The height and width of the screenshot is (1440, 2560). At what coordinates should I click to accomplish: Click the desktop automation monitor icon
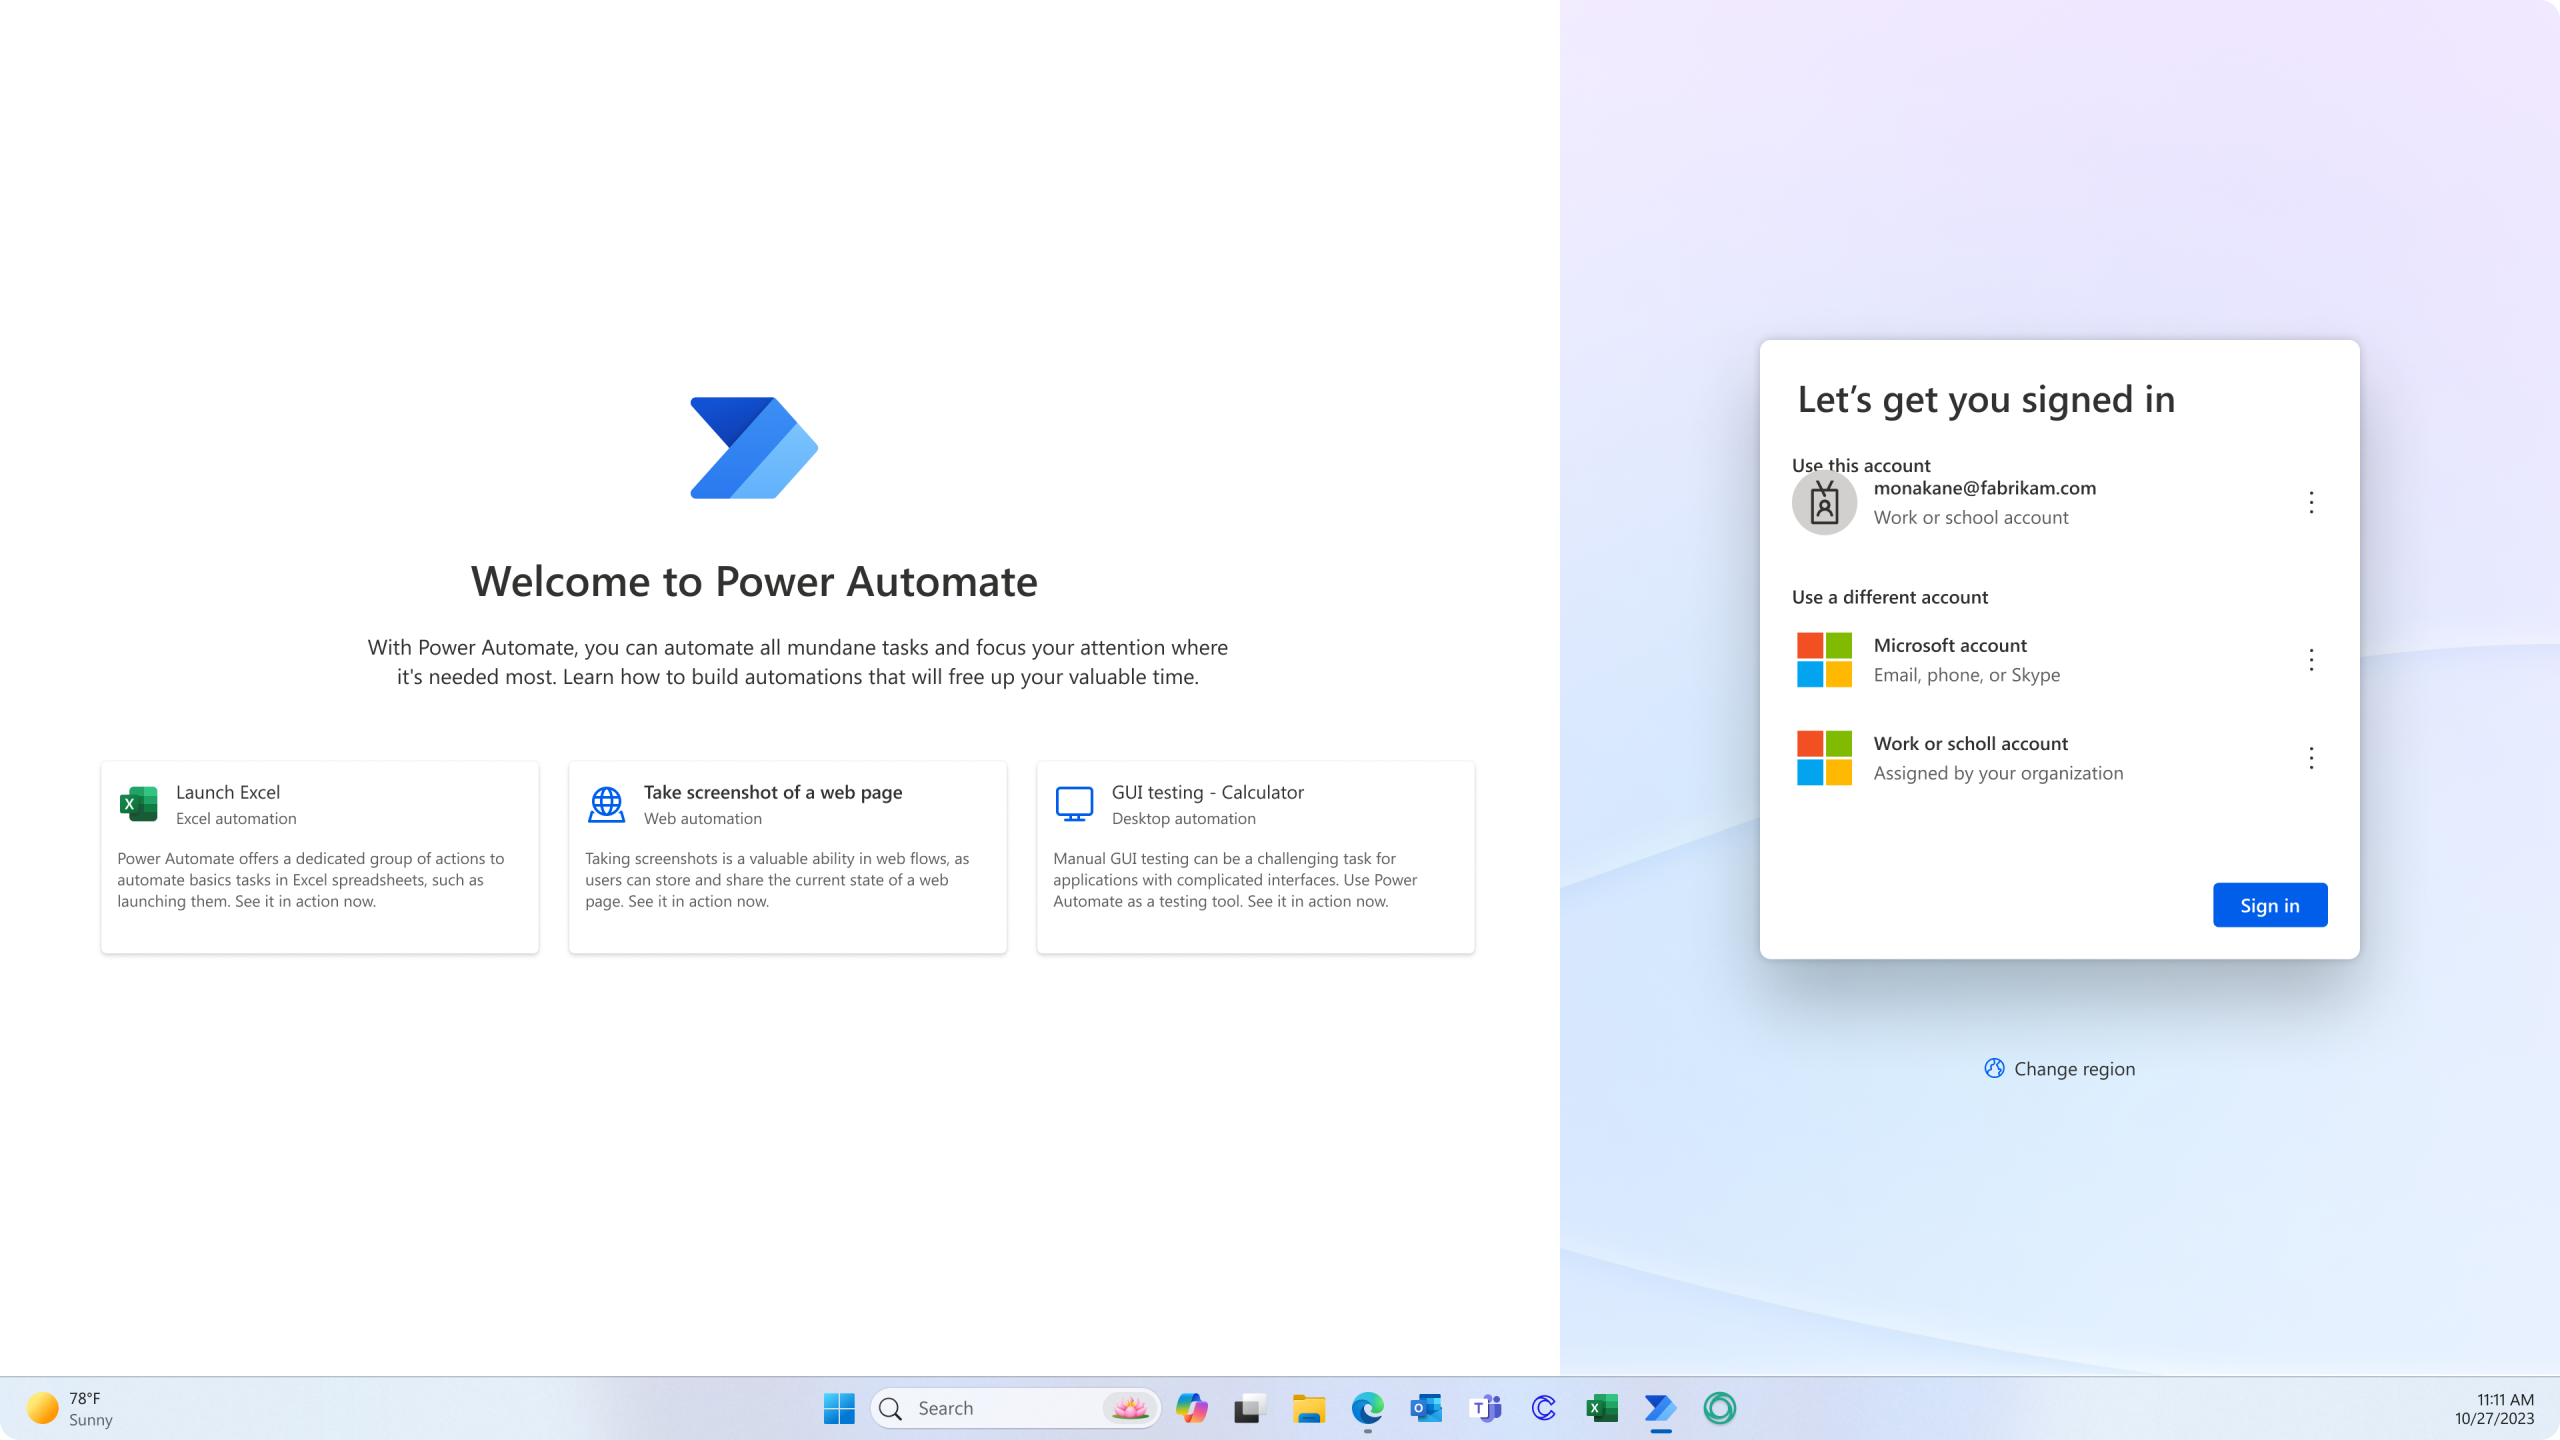[x=1074, y=804]
